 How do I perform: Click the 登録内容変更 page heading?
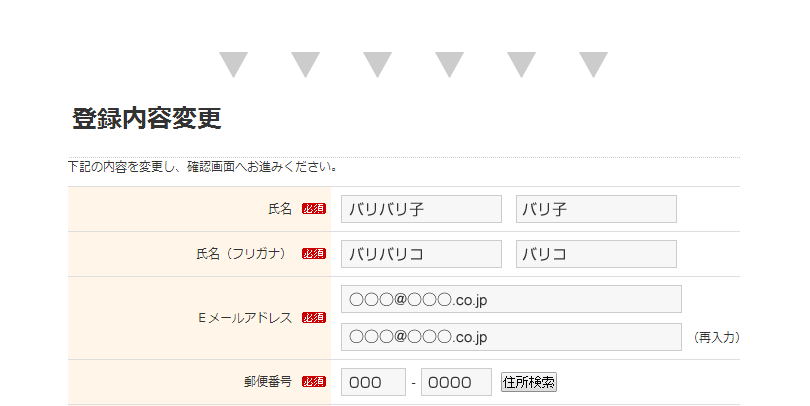click(x=146, y=119)
